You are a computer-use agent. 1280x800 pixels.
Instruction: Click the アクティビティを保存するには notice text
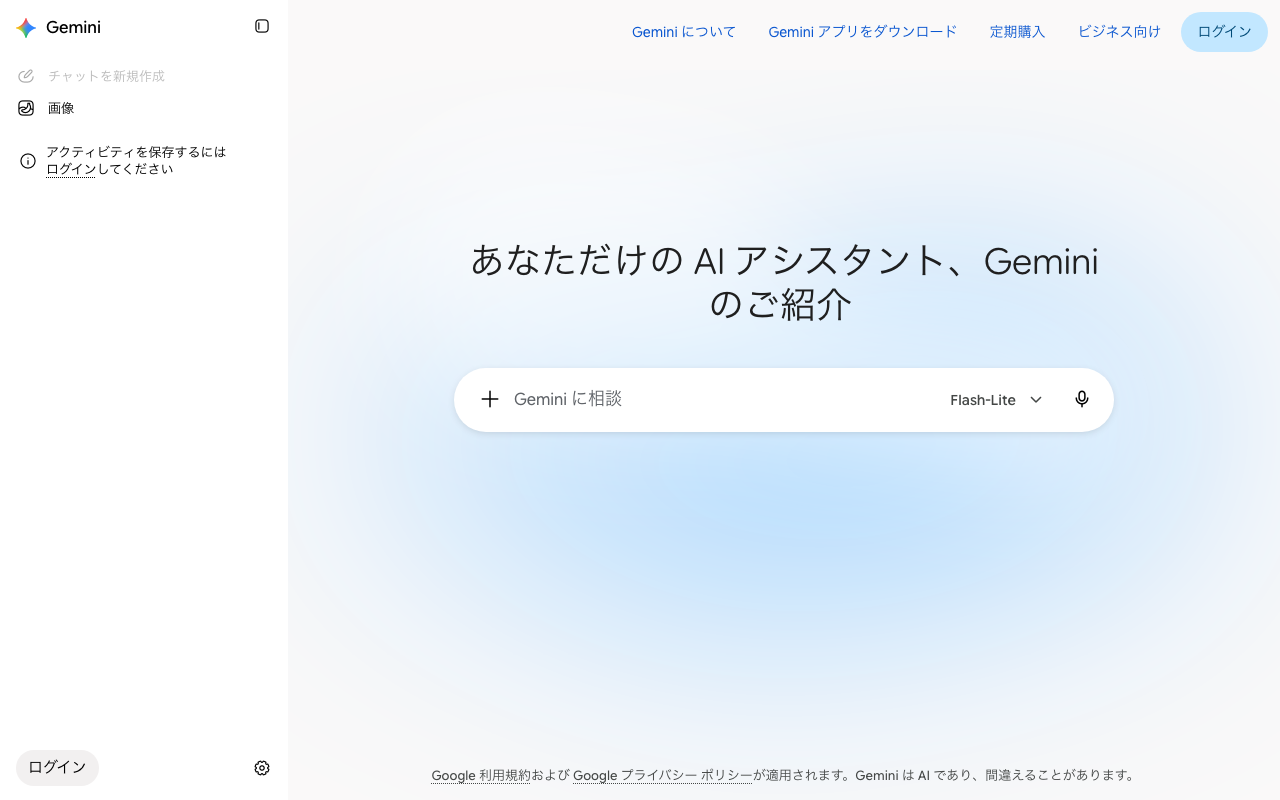coord(136,161)
